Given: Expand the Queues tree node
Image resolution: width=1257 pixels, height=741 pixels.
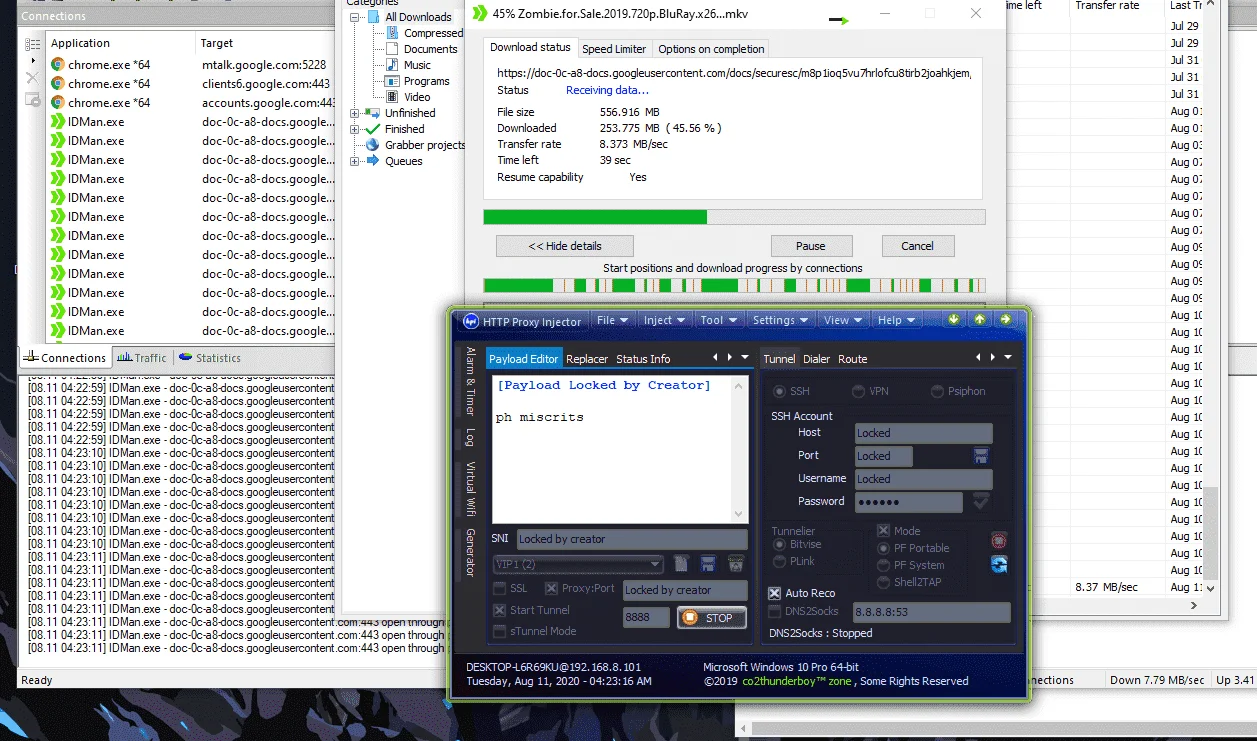Looking at the screenshot, I should coord(354,161).
